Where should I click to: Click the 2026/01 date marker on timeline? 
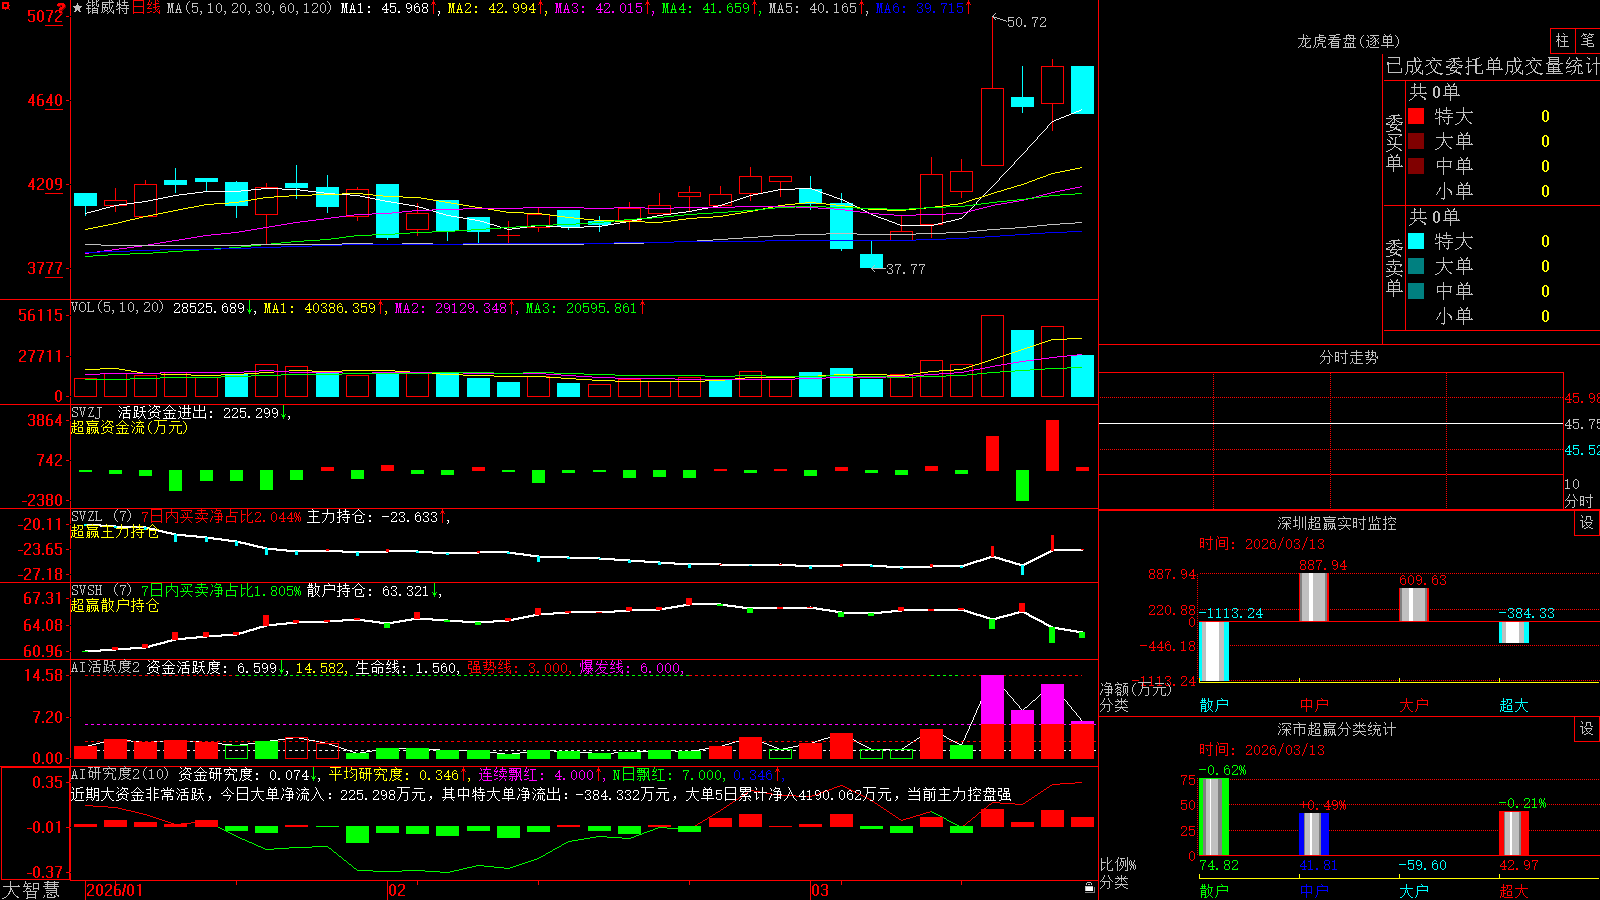[x=115, y=890]
